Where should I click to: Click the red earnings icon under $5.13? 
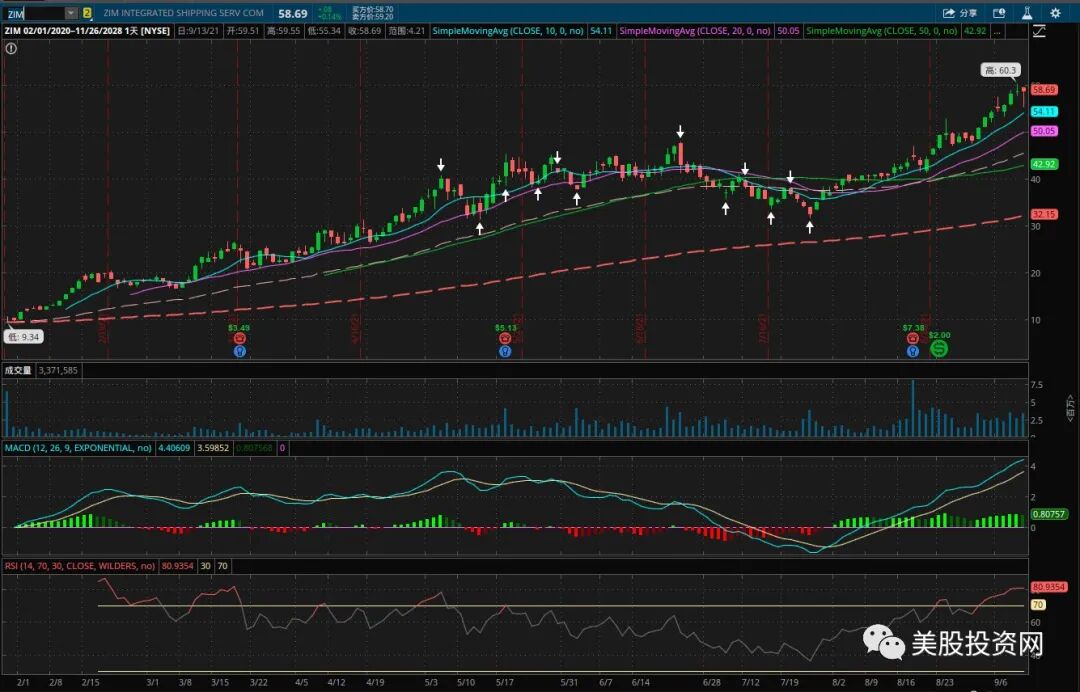pos(505,338)
